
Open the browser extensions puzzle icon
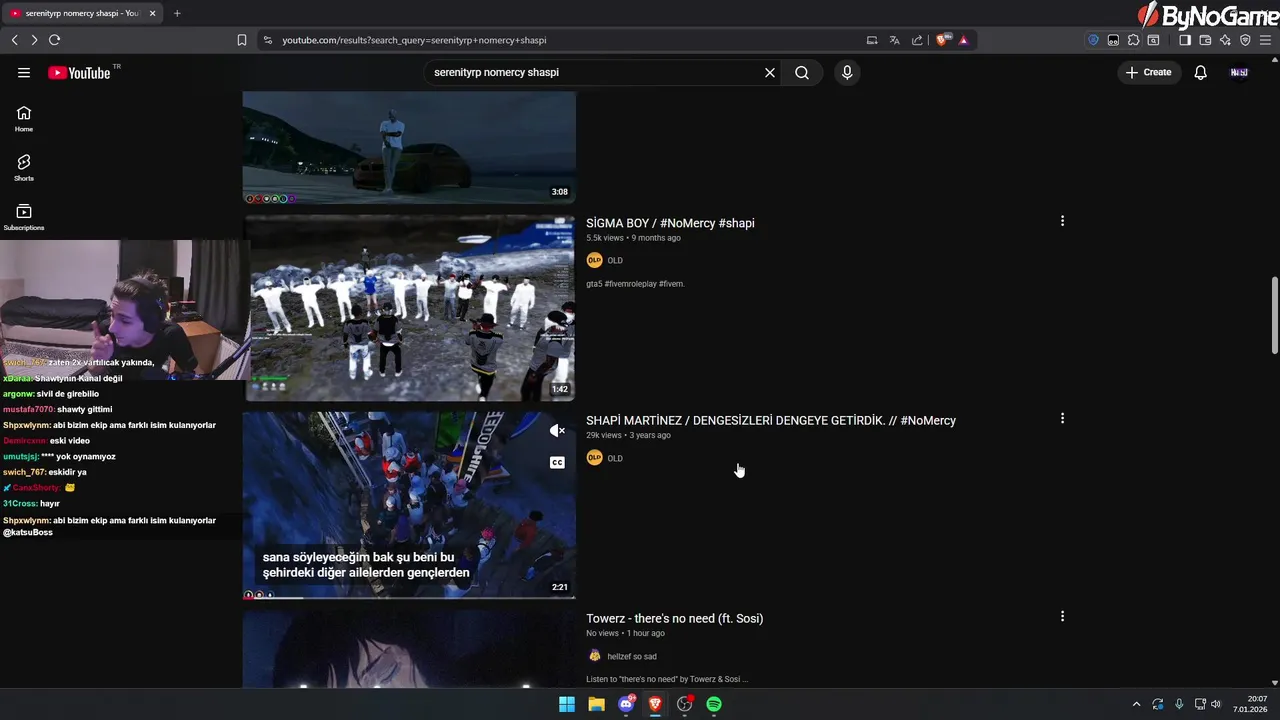[1133, 40]
